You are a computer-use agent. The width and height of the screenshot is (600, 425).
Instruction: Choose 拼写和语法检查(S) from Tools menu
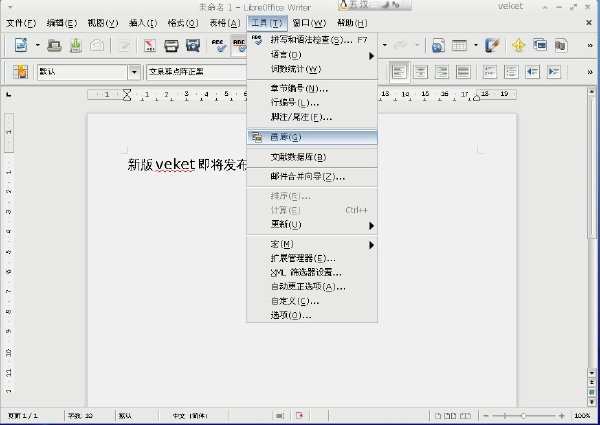pos(312,40)
